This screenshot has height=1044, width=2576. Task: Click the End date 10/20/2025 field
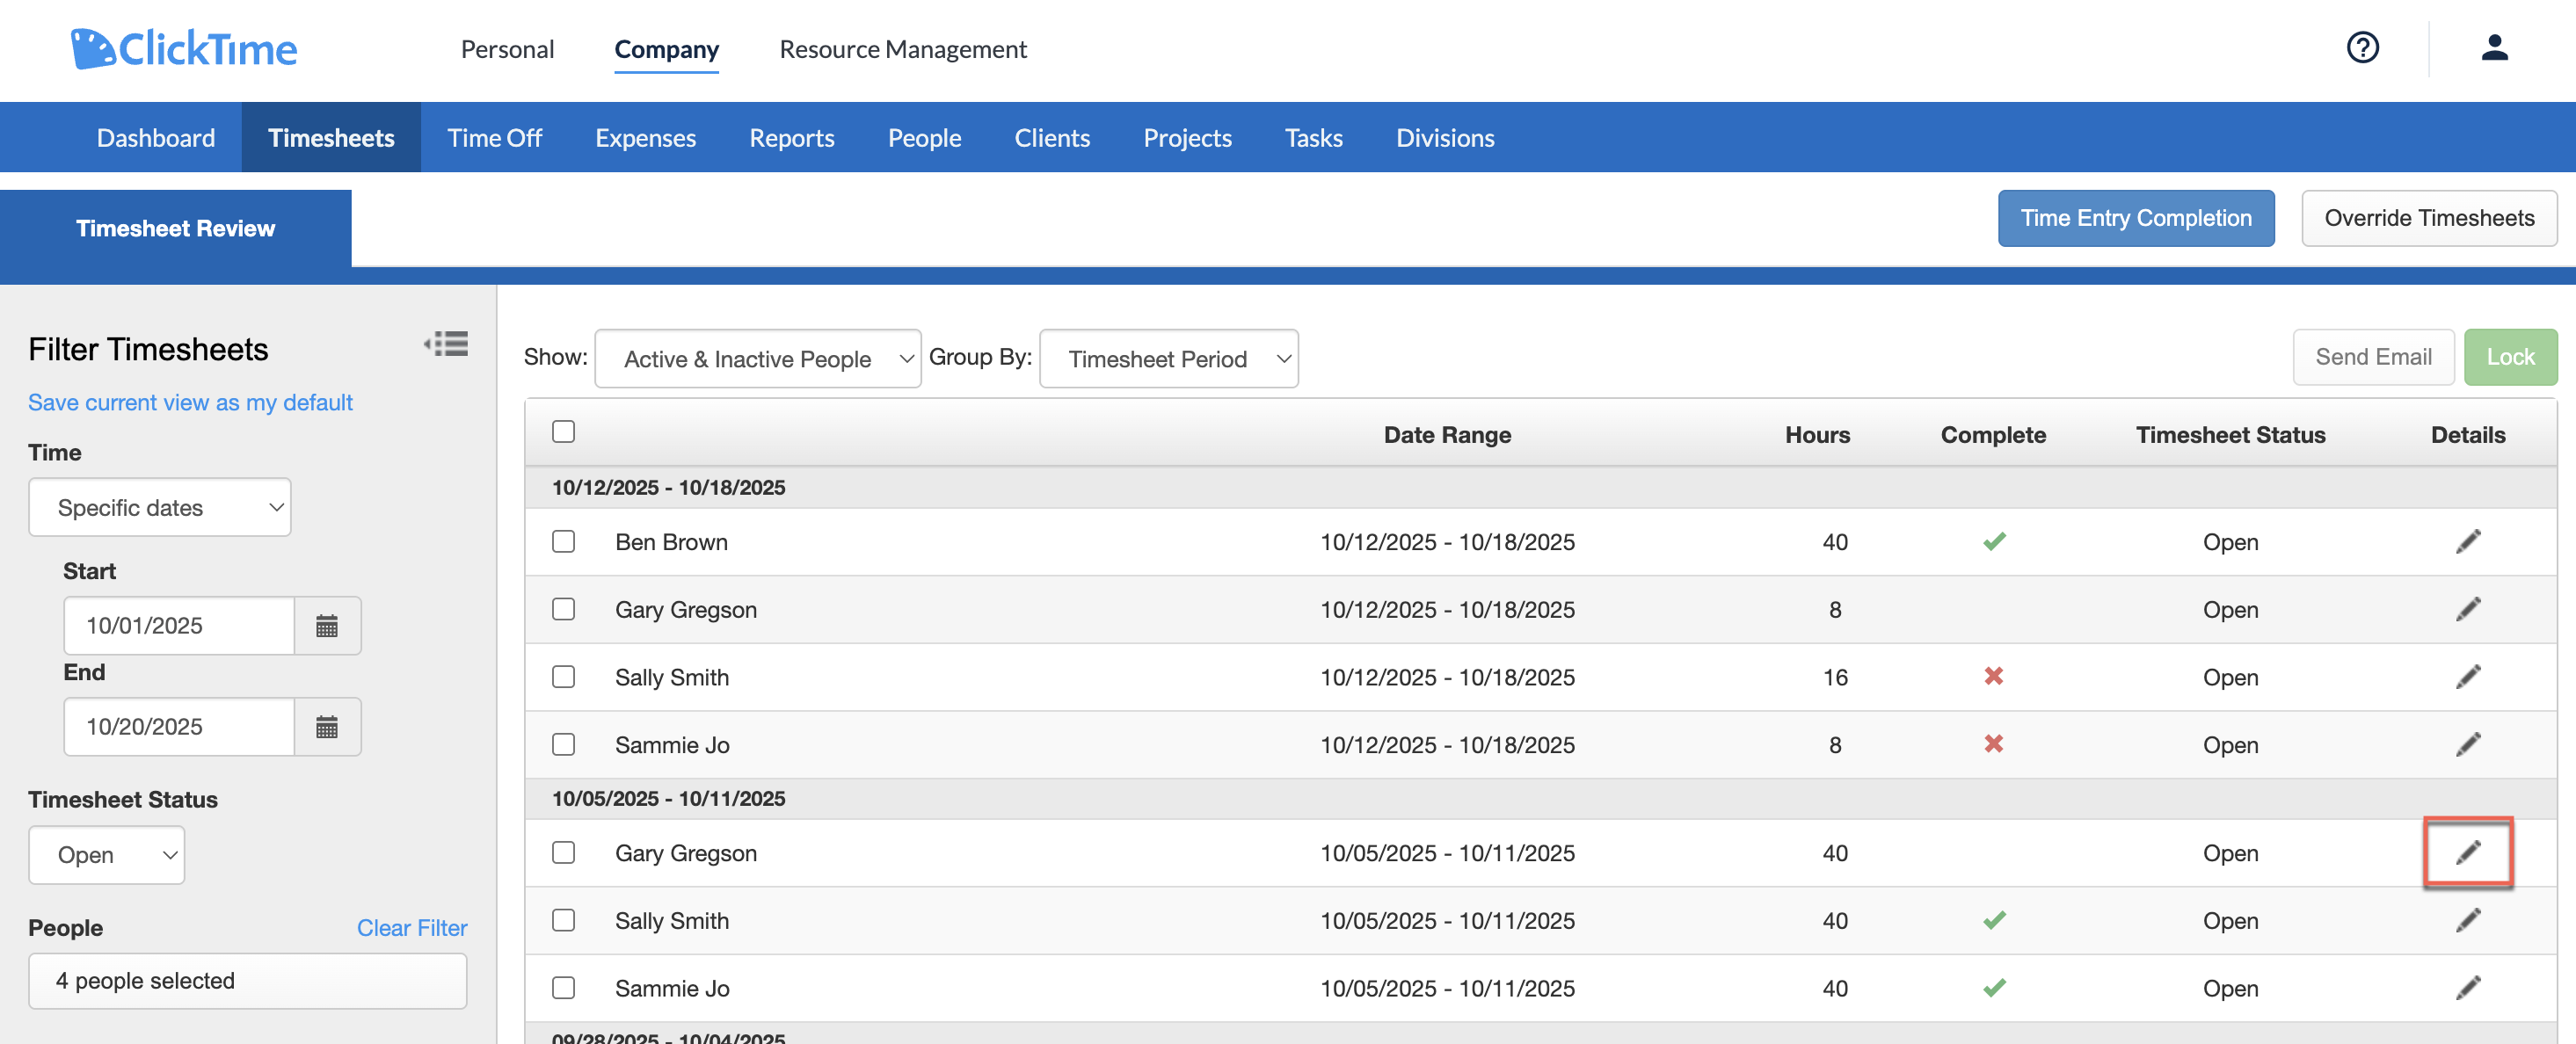point(179,727)
